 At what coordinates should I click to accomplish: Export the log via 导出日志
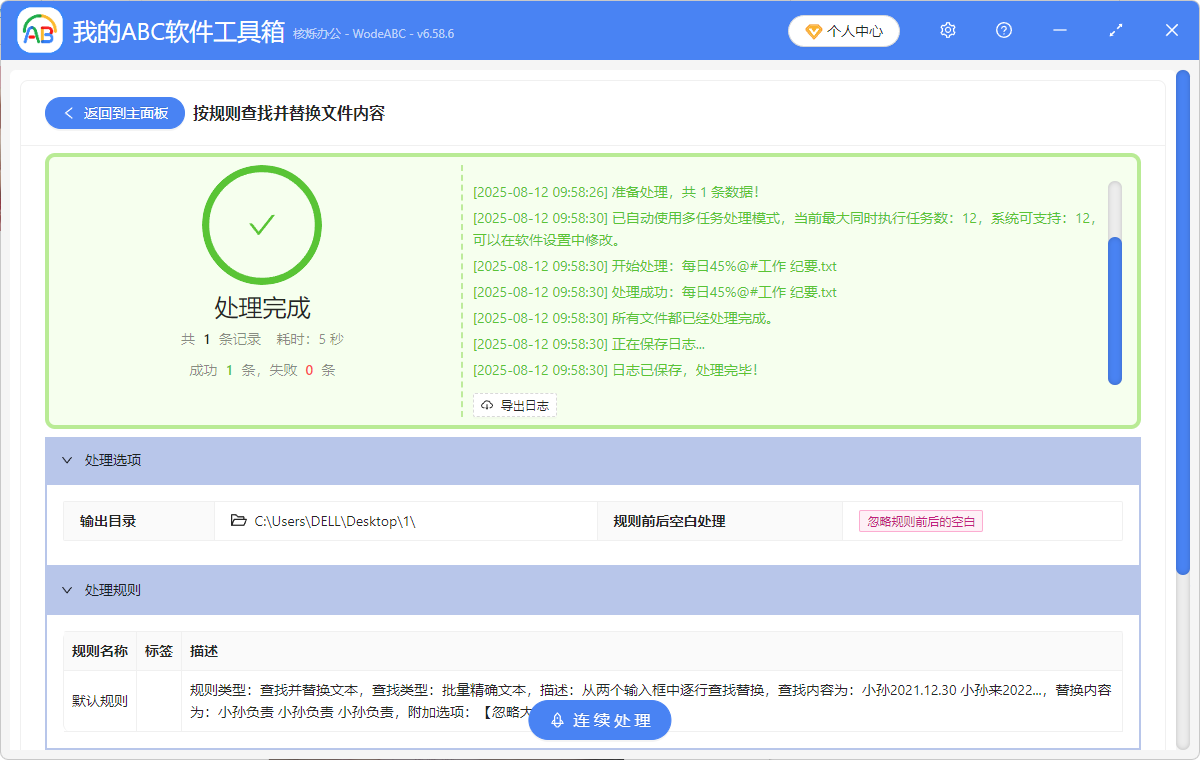pyautogui.click(x=514, y=405)
